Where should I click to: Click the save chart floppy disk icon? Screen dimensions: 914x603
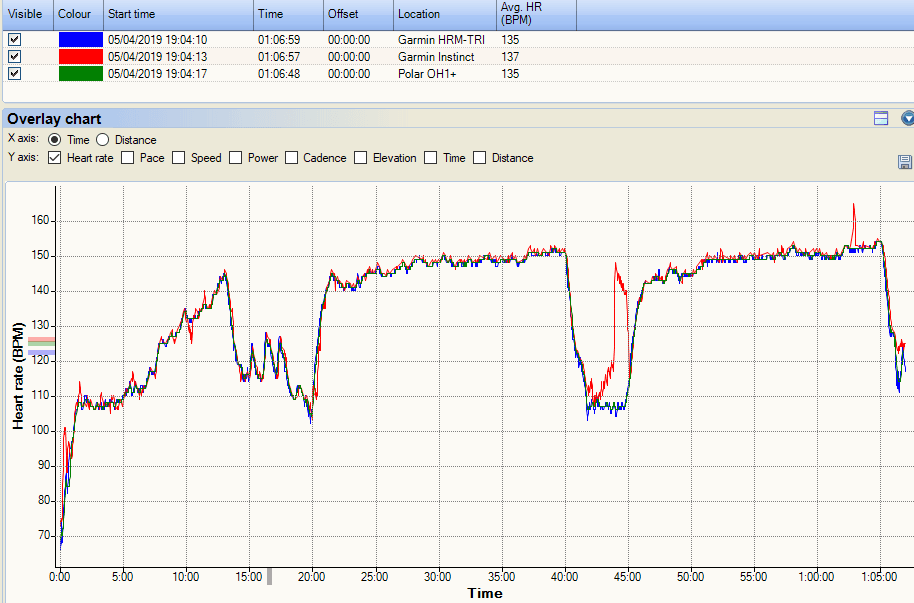(x=905, y=162)
